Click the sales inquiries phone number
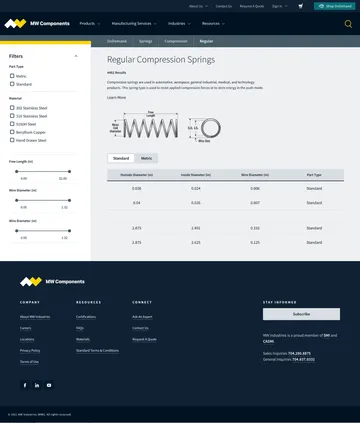The width and height of the screenshot is (360, 423). click(x=299, y=353)
